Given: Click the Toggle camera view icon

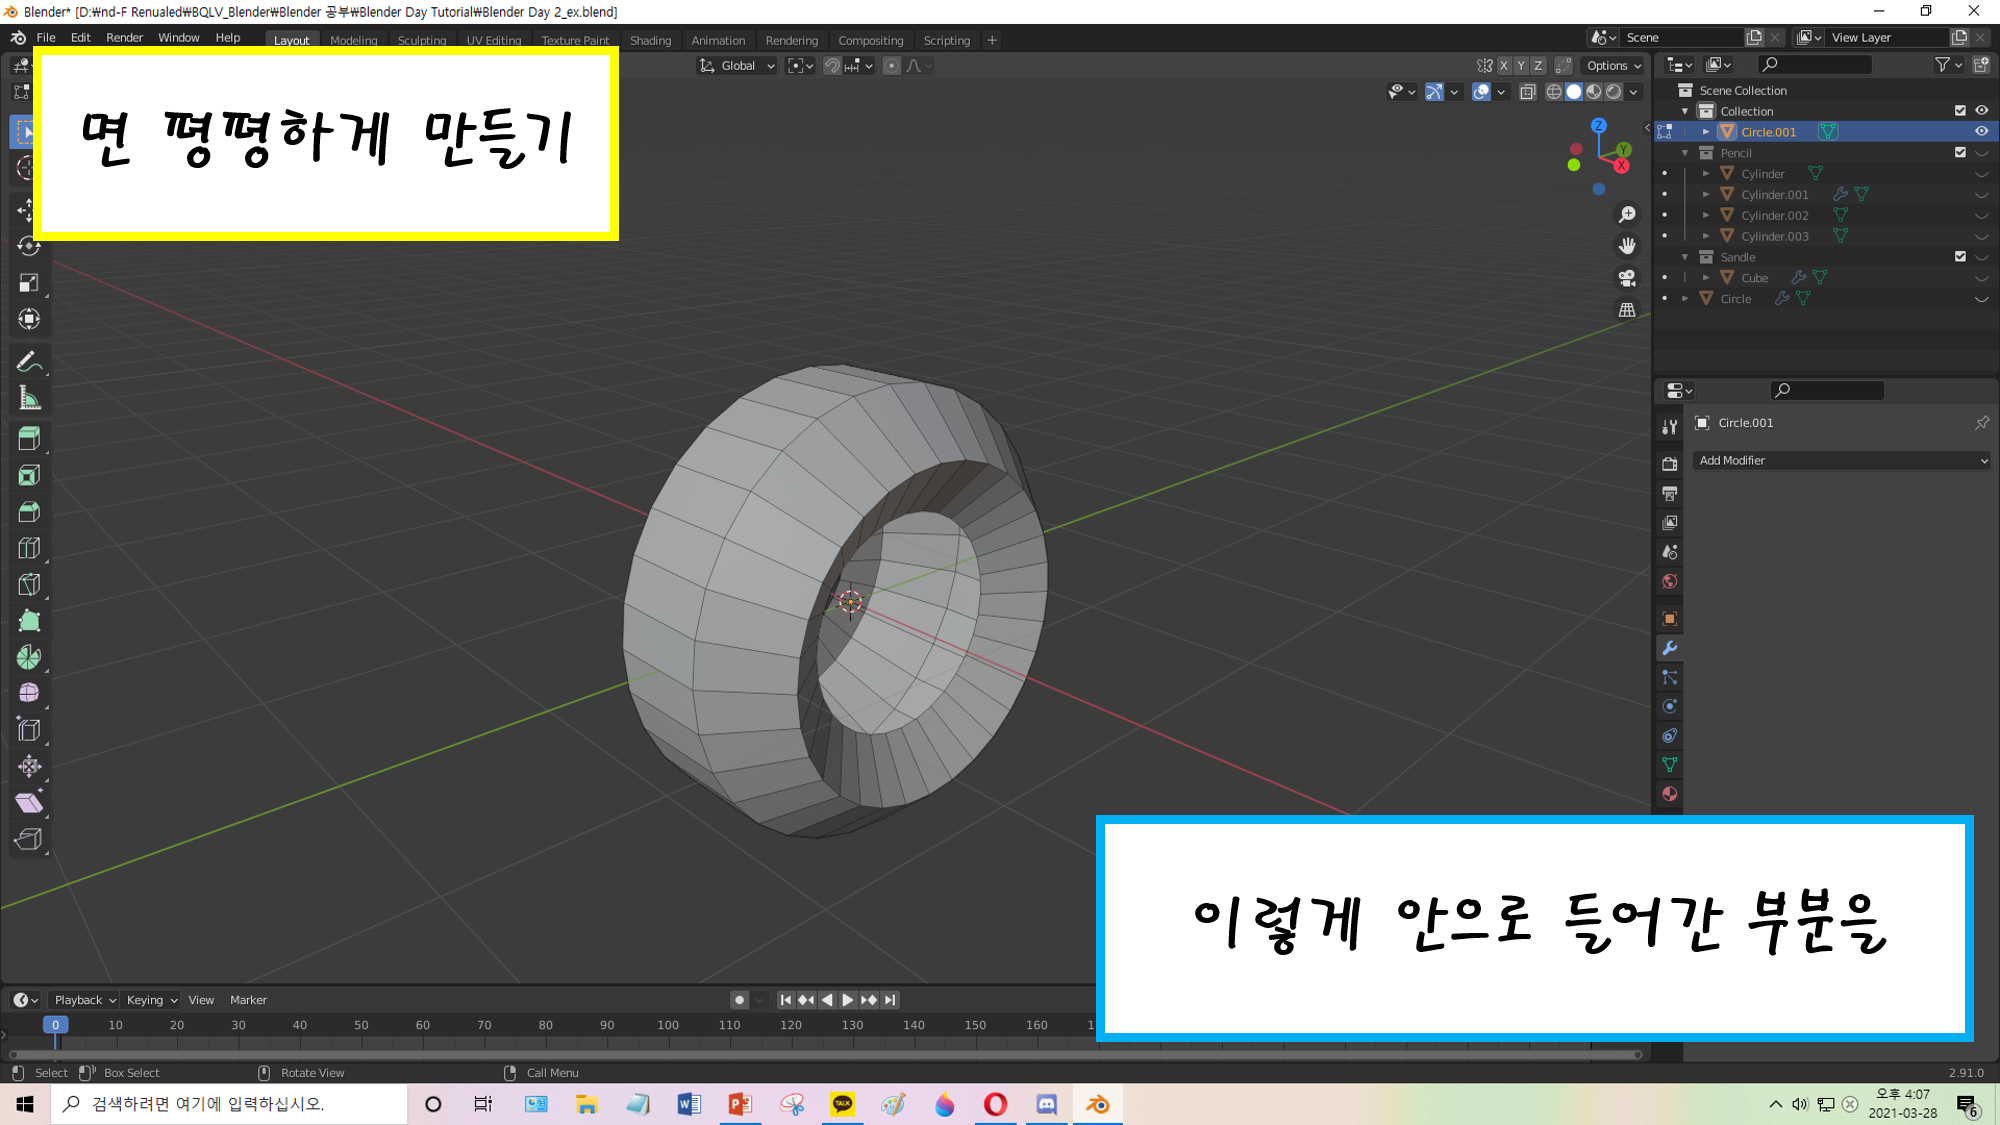Looking at the screenshot, I should pyautogui.click(x=1627, y=278).
